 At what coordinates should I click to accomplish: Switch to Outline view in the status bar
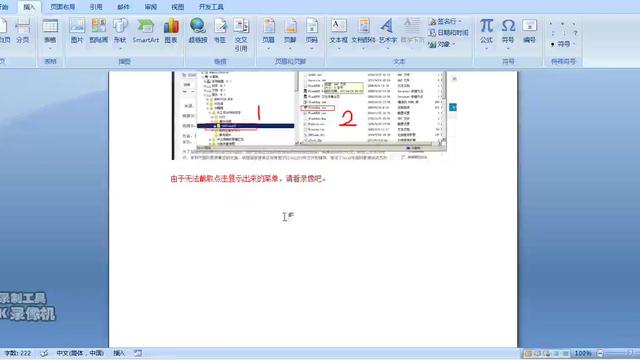556,353
